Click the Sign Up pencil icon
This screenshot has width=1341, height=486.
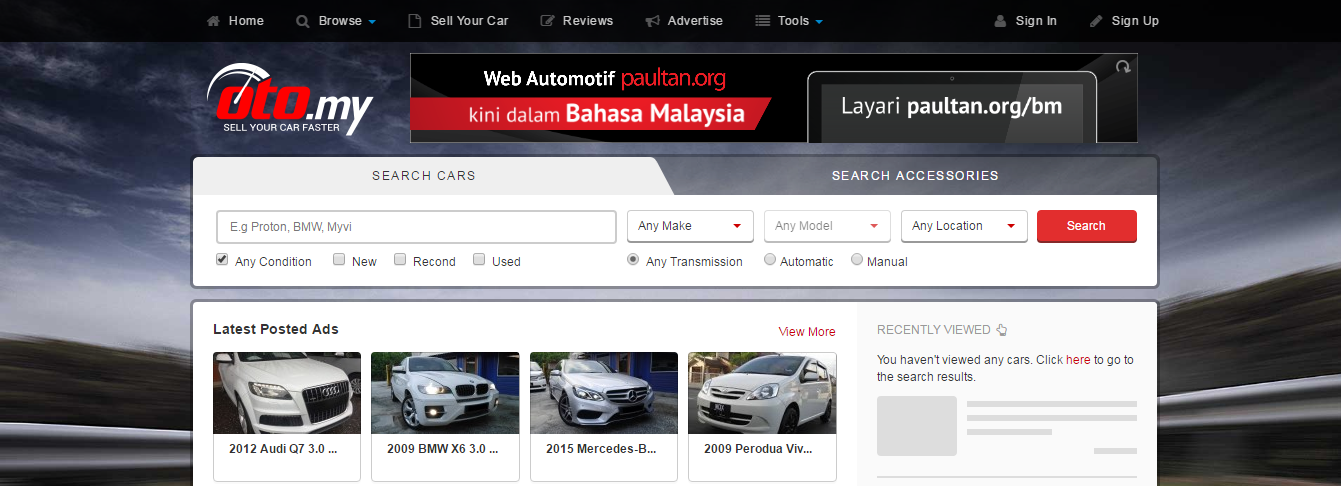[1096, 21]
